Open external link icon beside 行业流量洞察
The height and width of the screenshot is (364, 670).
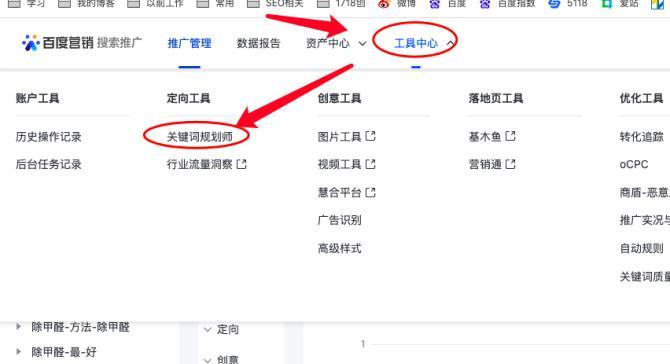[x=241, y=164]
